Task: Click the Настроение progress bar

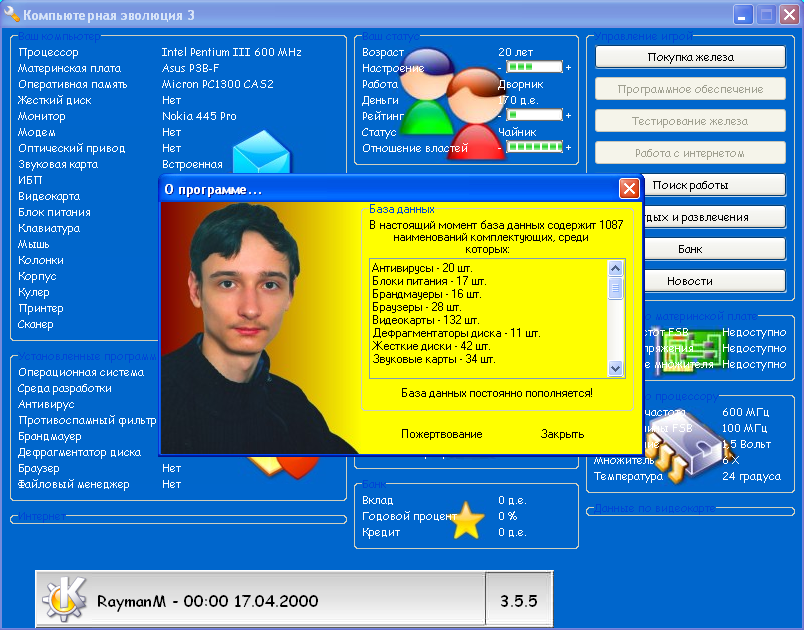Action: pos(534,67)
